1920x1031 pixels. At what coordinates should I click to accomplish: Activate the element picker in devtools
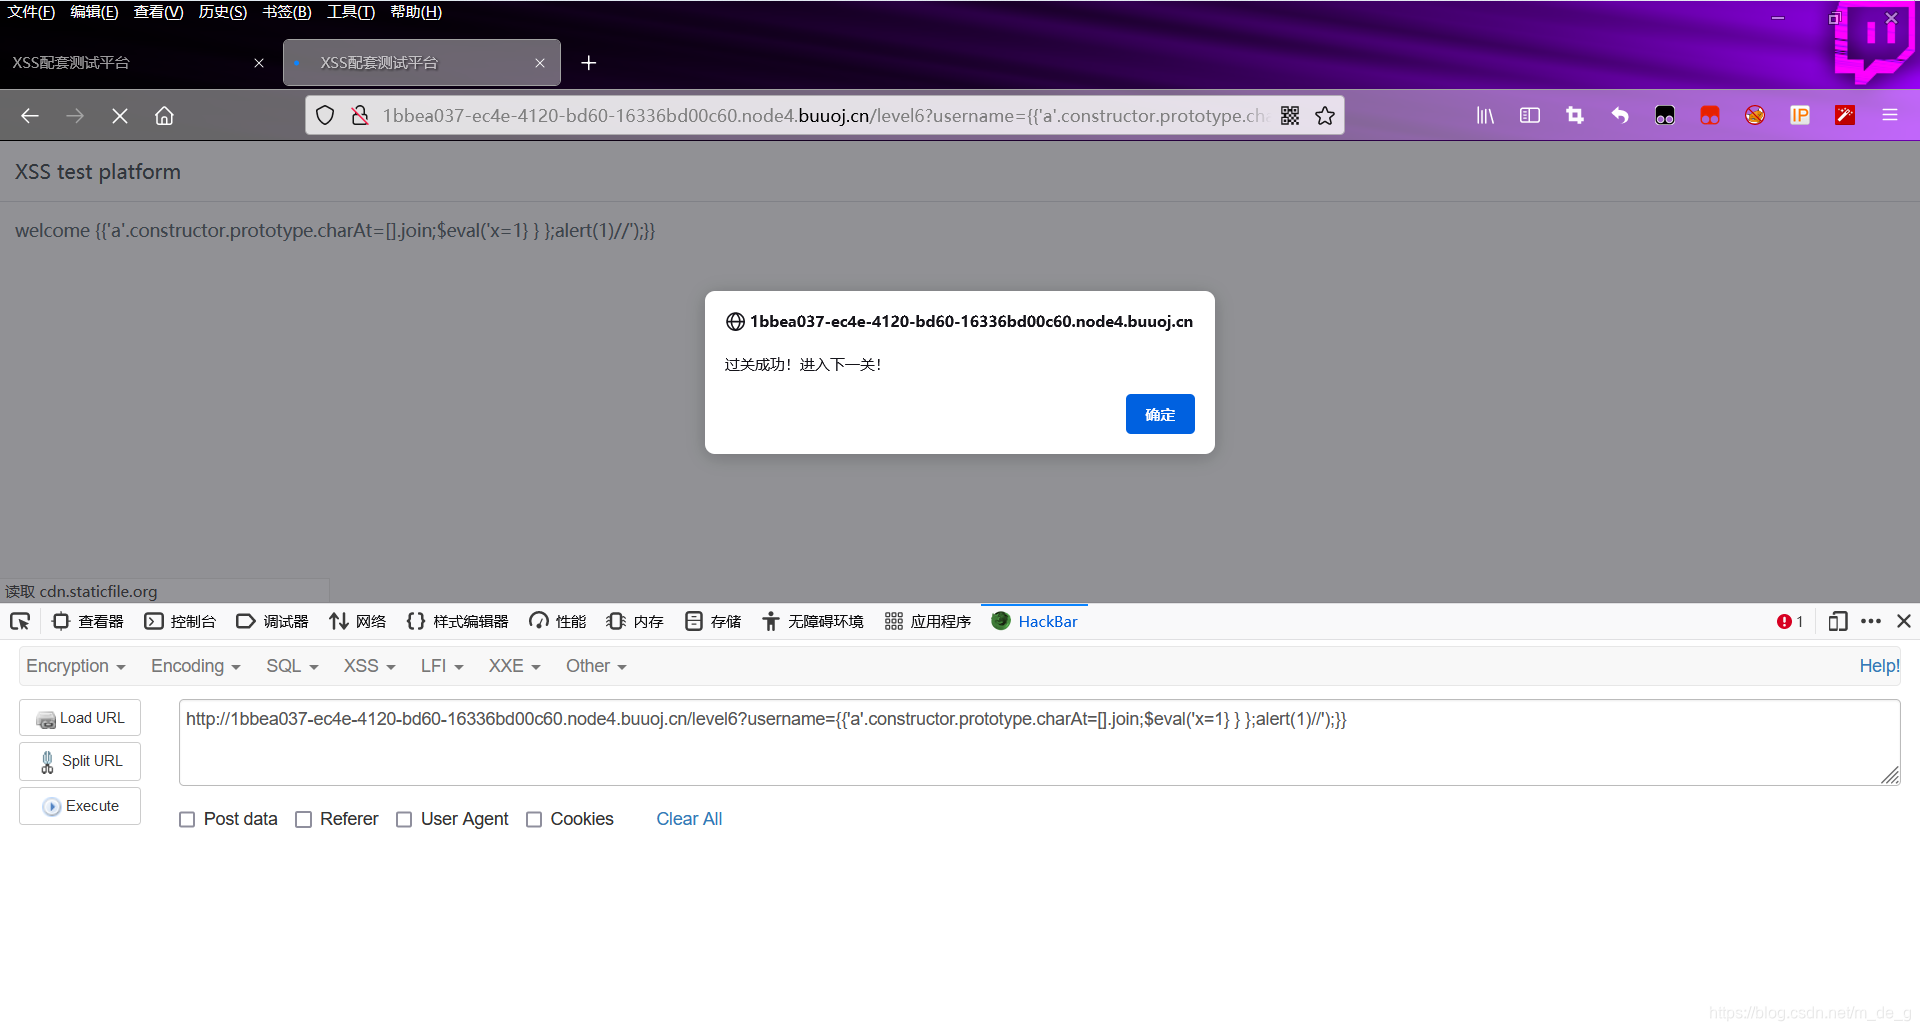click(20, 622)
